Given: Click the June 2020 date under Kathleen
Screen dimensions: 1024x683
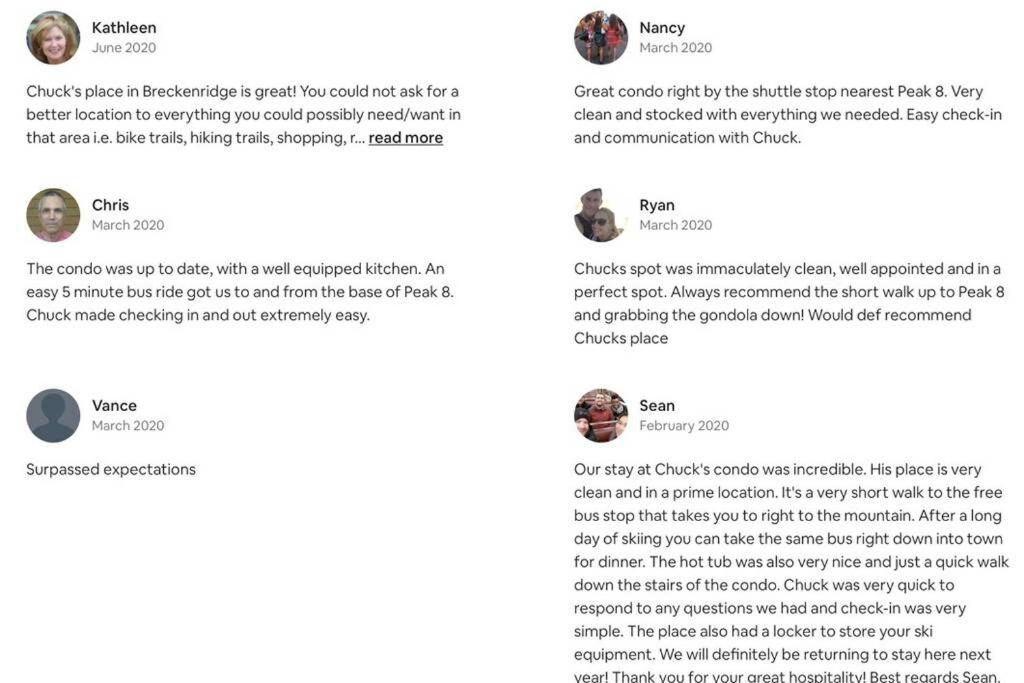Looking at the screenshot, I should pyautogui.click(x=124, y=48).
